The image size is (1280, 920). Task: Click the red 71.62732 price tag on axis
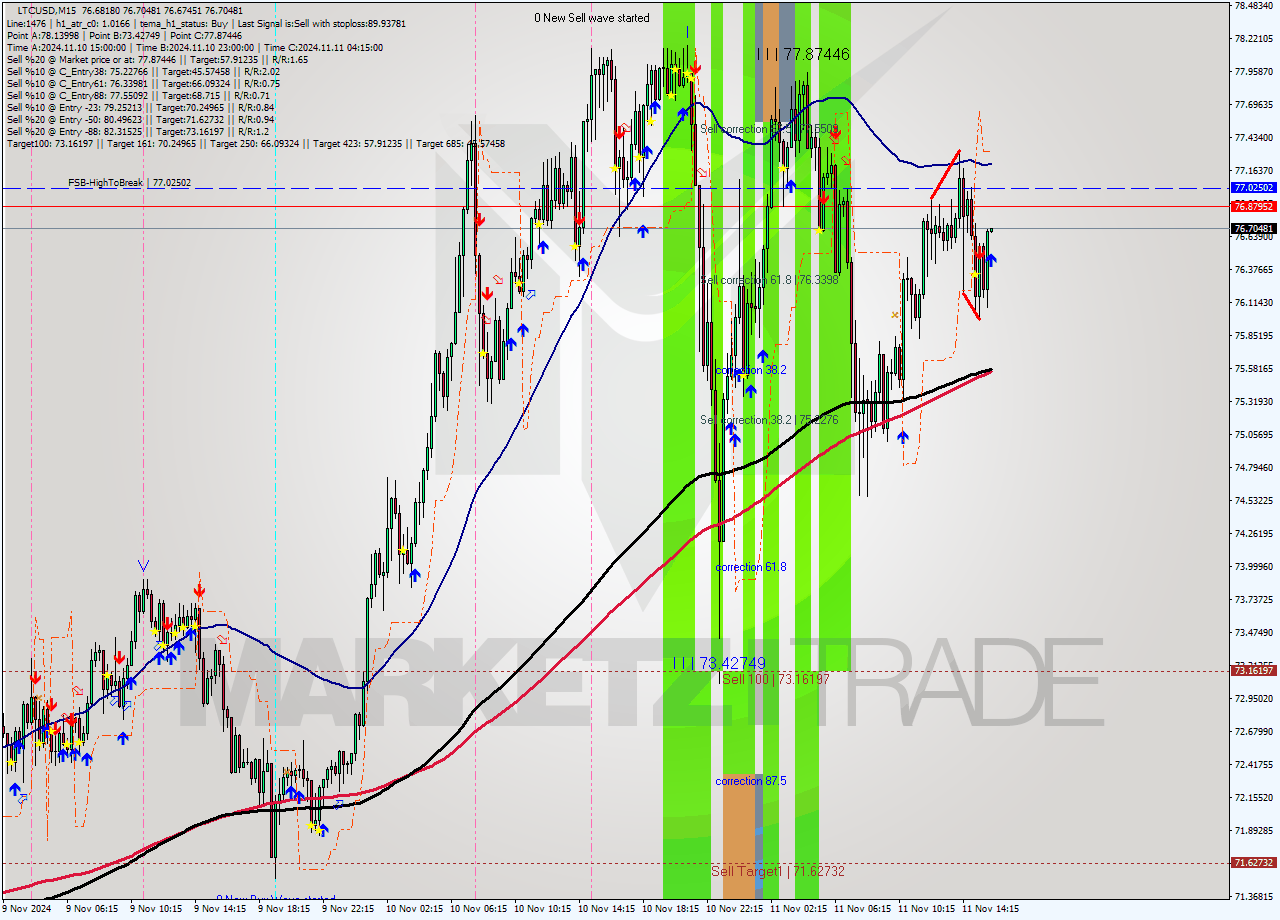coord(1254,862)
